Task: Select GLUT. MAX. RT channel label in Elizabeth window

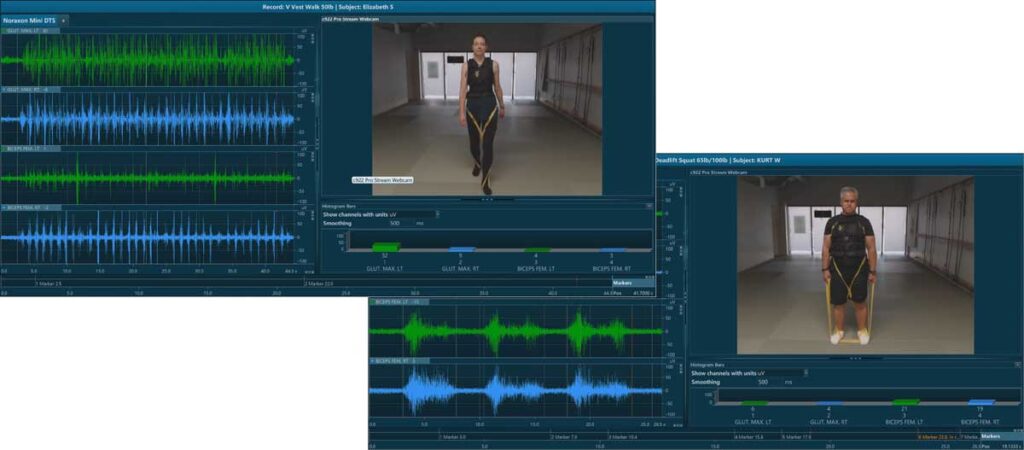Action: (x=30, y=89)
